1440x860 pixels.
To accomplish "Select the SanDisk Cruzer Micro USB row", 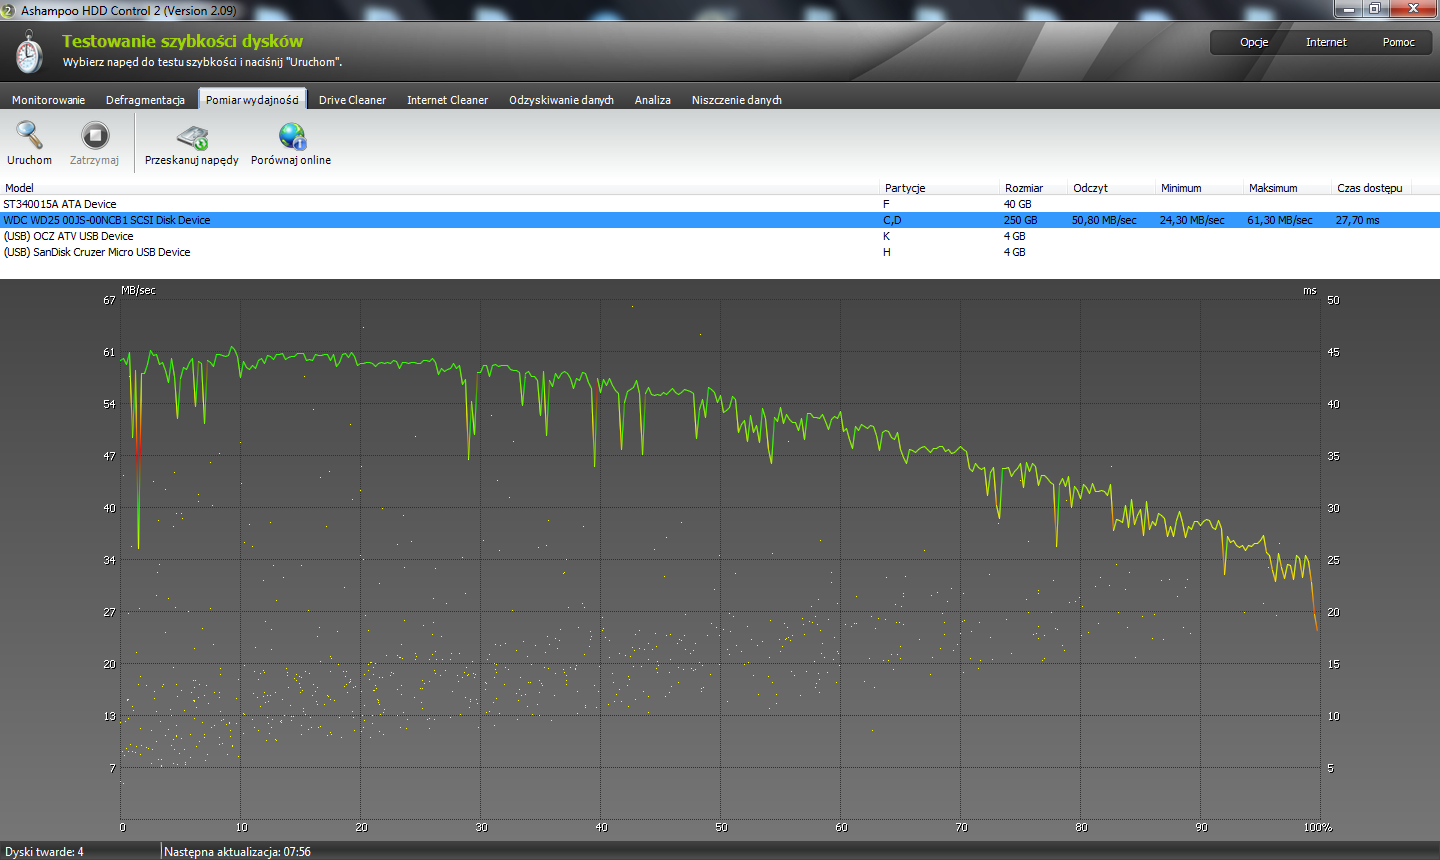I will tap(720, 252).
